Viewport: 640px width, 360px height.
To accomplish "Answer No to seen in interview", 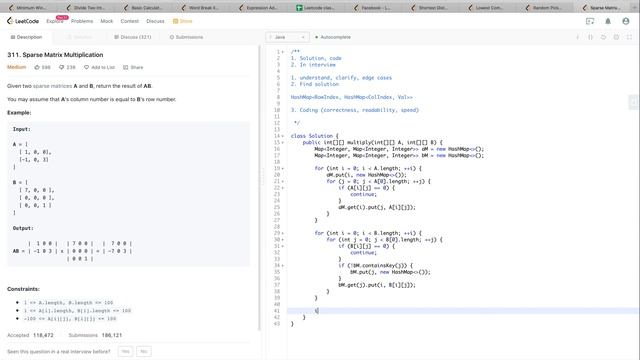I will (144, 351).
